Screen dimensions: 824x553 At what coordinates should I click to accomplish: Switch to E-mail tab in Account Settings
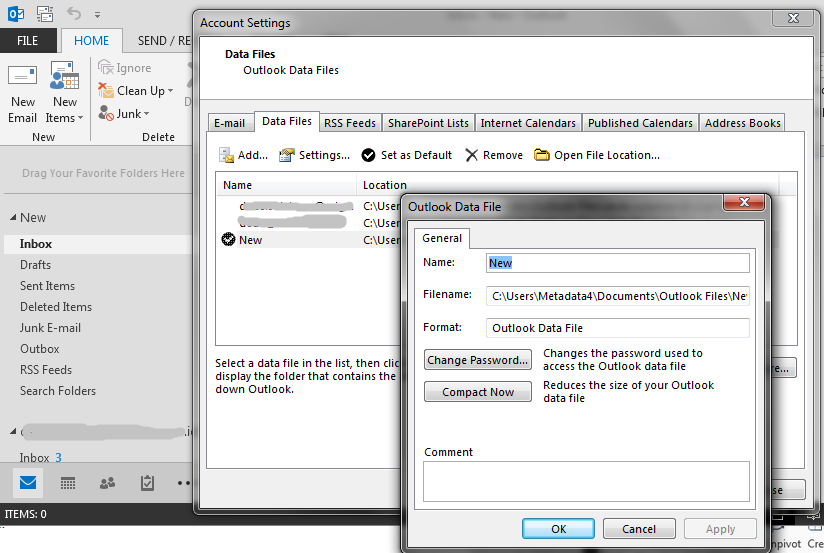230,123
